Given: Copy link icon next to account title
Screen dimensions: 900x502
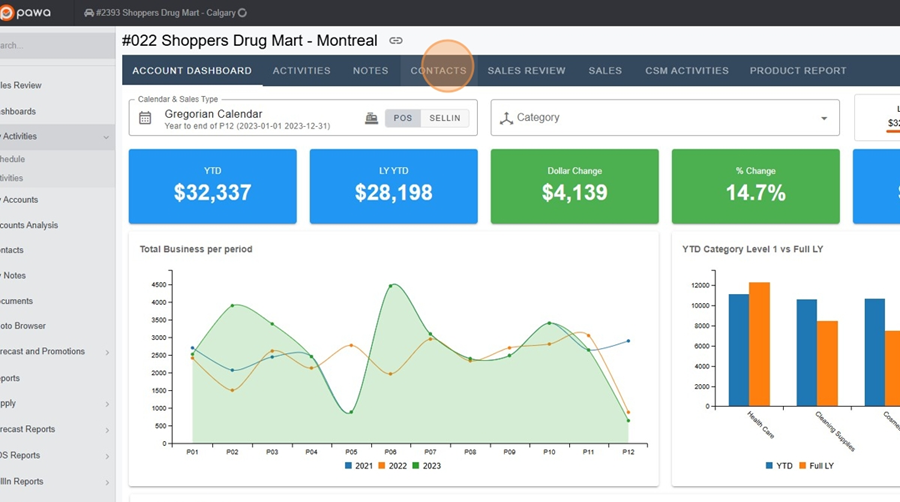Looking at the screenshot, I should pyautogui.click(x=395, y=41).
